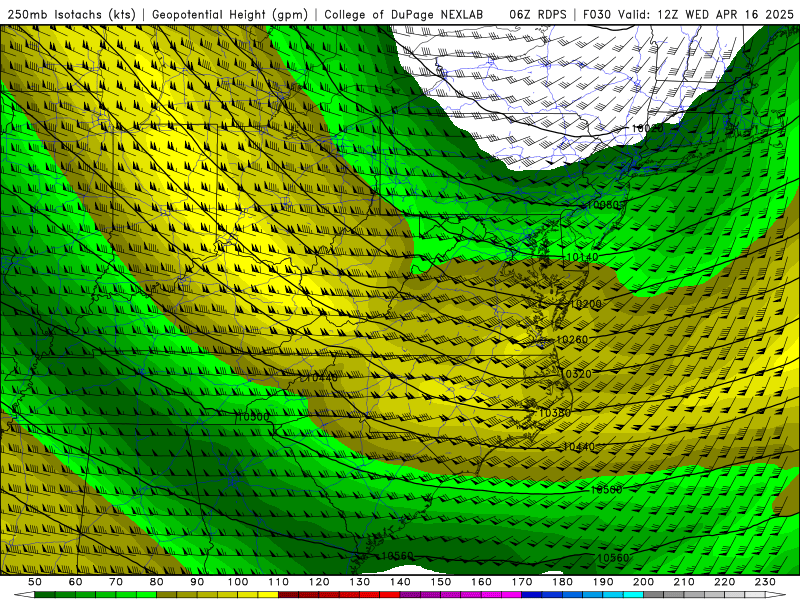Select the 10140 contour label
Image resolution: width=800 pixels, height=600 pixels.
583,257
